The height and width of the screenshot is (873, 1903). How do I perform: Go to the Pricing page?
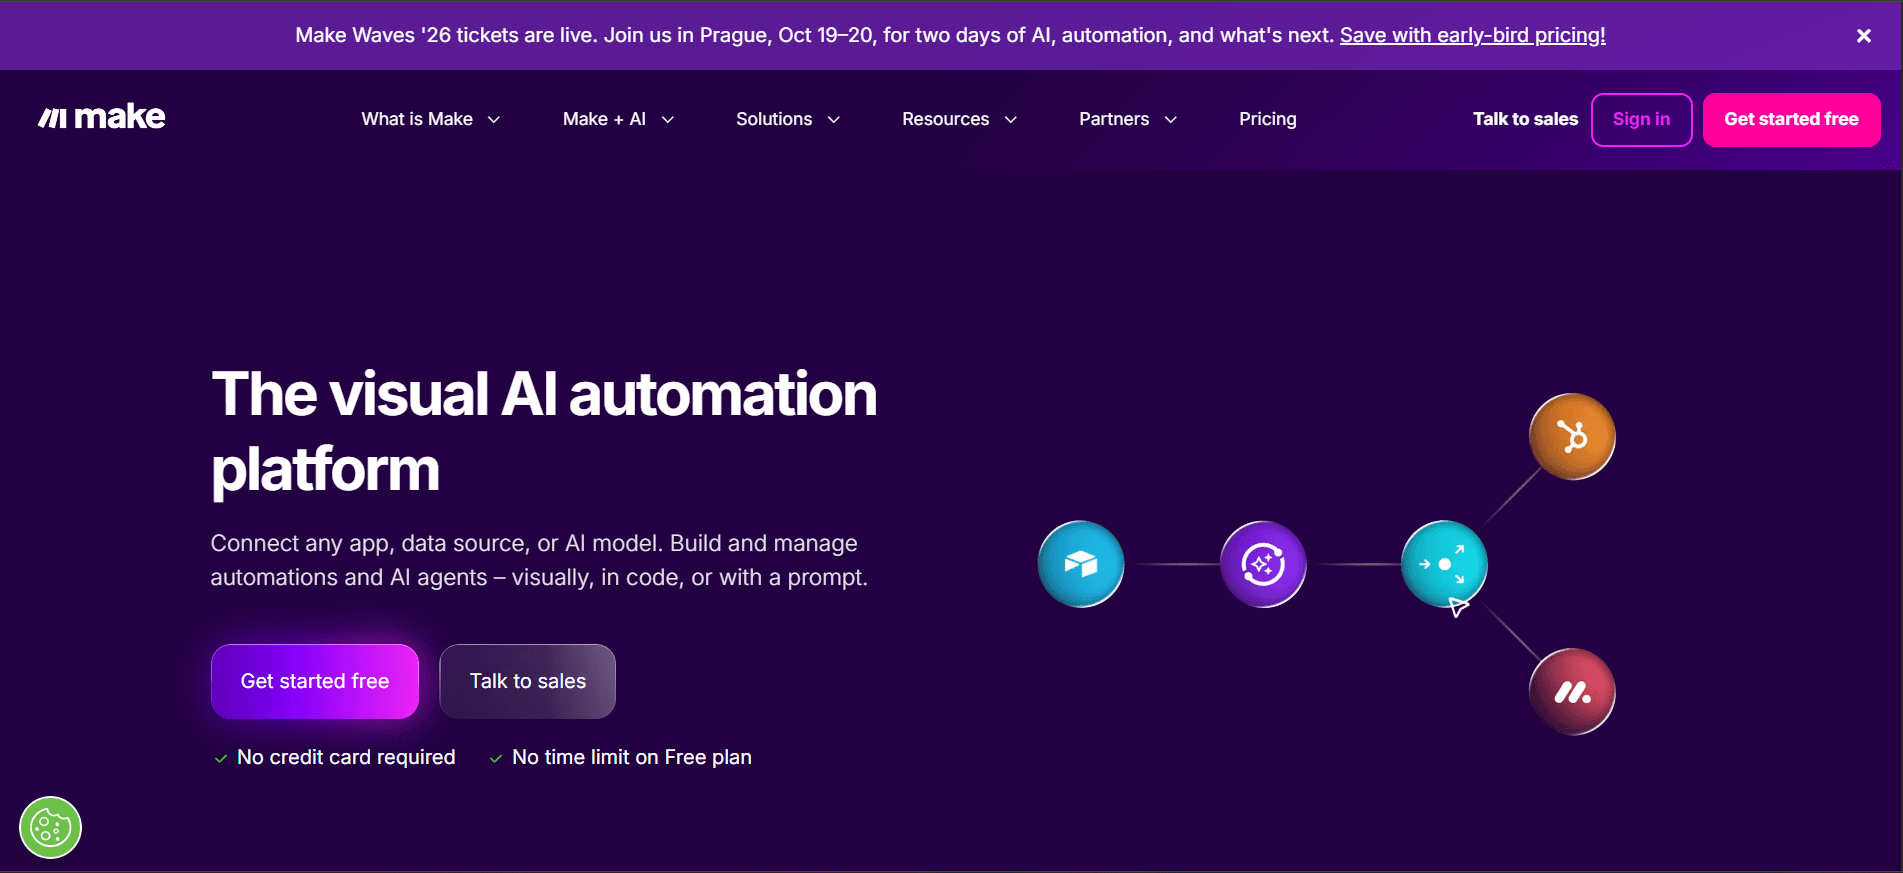[x=1268, y=119]
